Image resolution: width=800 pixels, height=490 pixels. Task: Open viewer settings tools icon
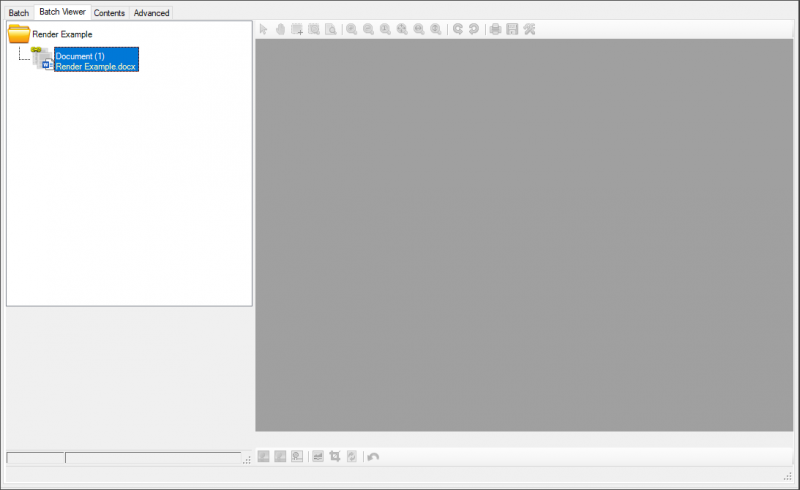(529, 29)
